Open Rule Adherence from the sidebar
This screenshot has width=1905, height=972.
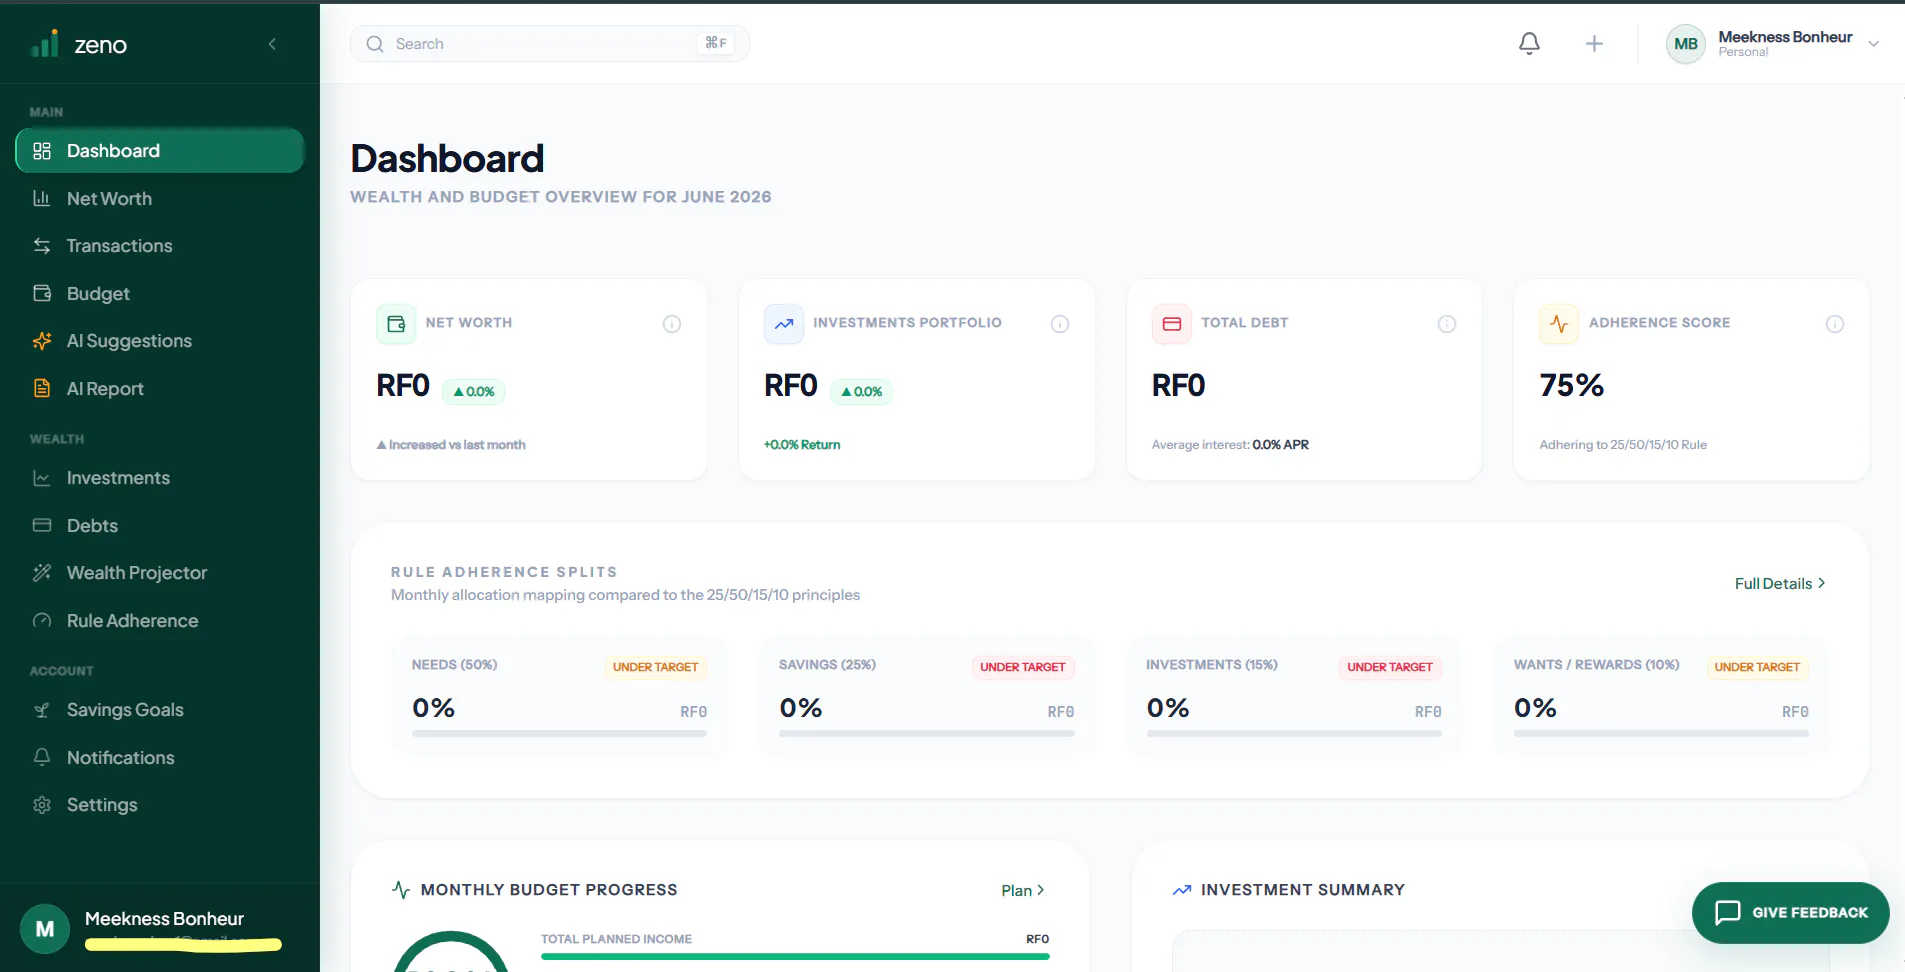coord(160,621)
